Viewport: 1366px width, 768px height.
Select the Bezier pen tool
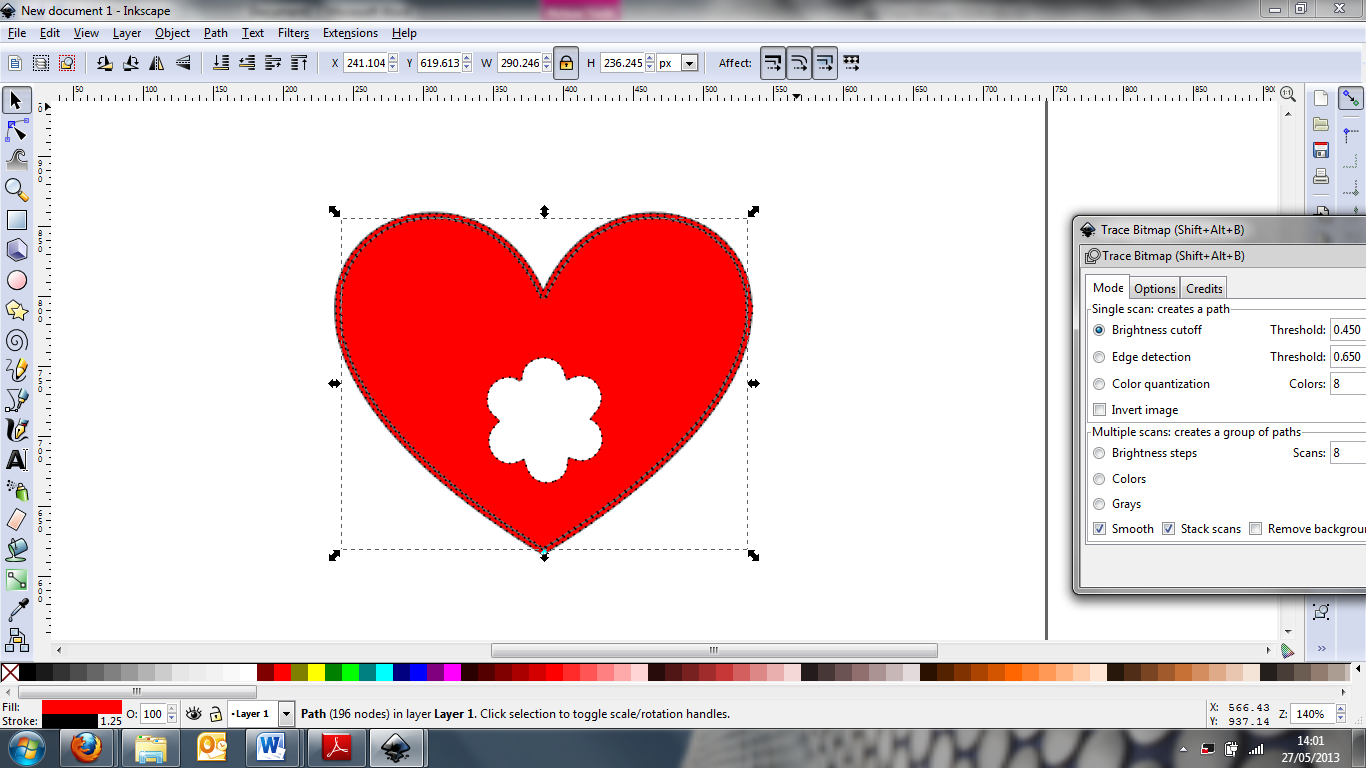[x=17, y=400]
